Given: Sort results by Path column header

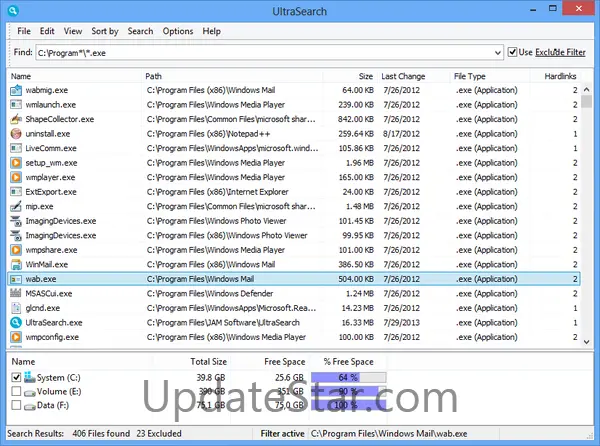Looking at the screenshot, I should (x=232, y=76).
